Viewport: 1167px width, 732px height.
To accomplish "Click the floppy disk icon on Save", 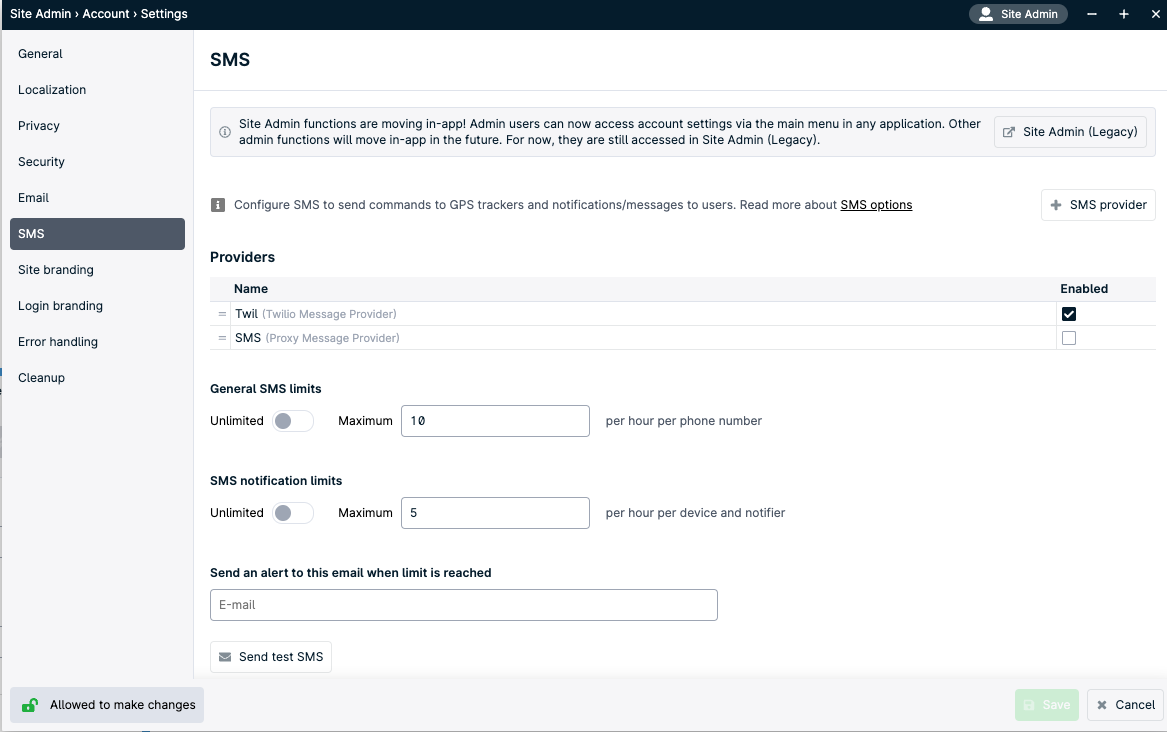I will [x=1029, y=704].
